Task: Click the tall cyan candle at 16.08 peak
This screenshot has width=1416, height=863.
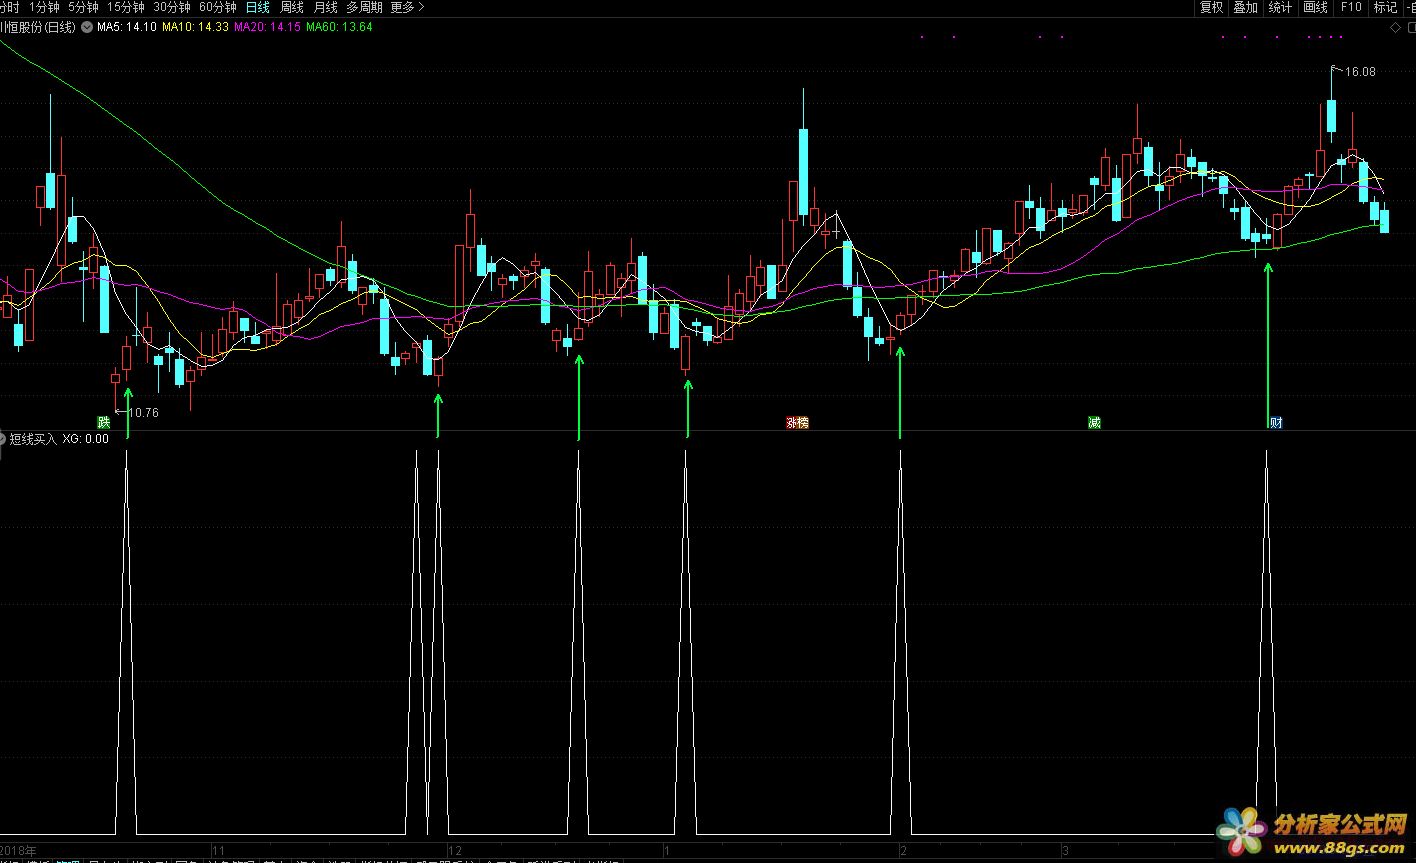Action: pyautogui.click(x=1331, y=116)
